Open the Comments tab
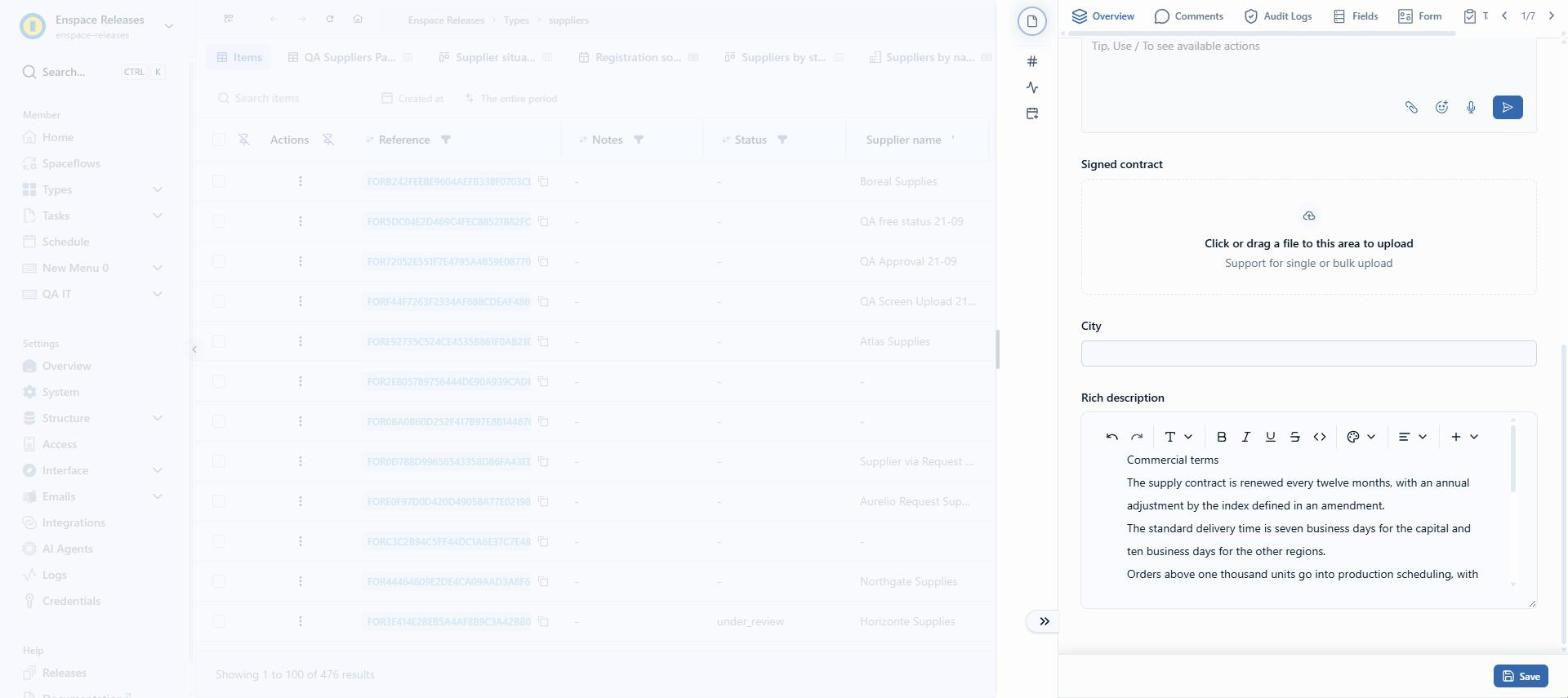The height and width of the screenshot is (698, 1568). (x=1188, y=17)
